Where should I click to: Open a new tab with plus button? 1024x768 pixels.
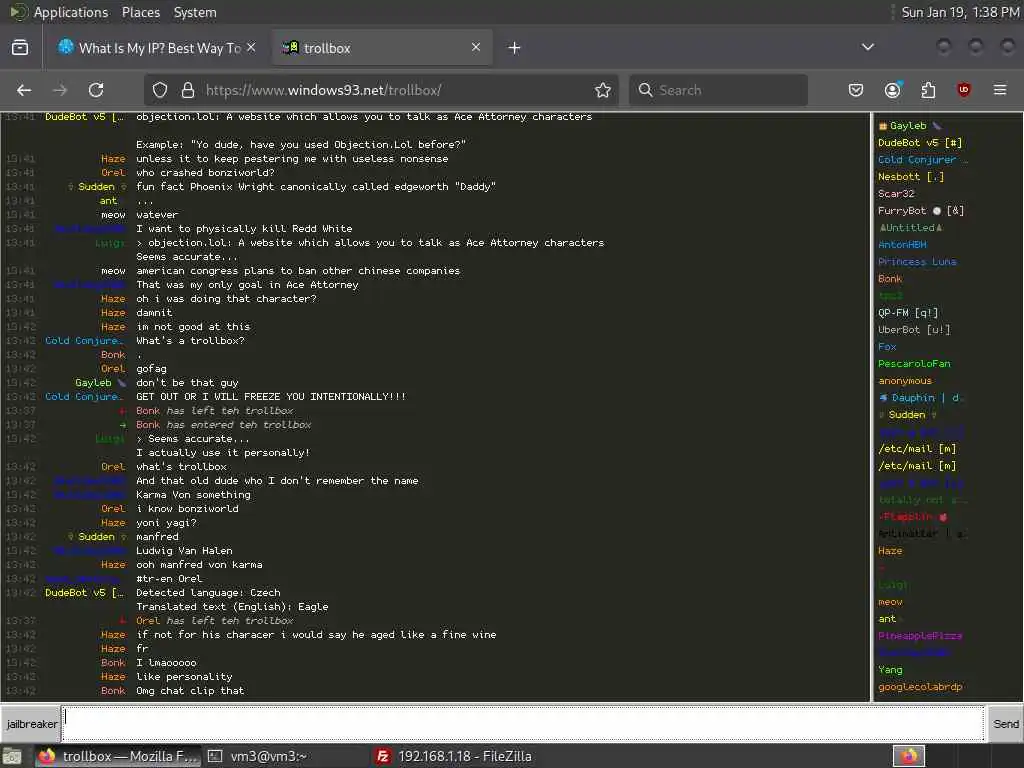pyautogui.click(x=514, y=48)
